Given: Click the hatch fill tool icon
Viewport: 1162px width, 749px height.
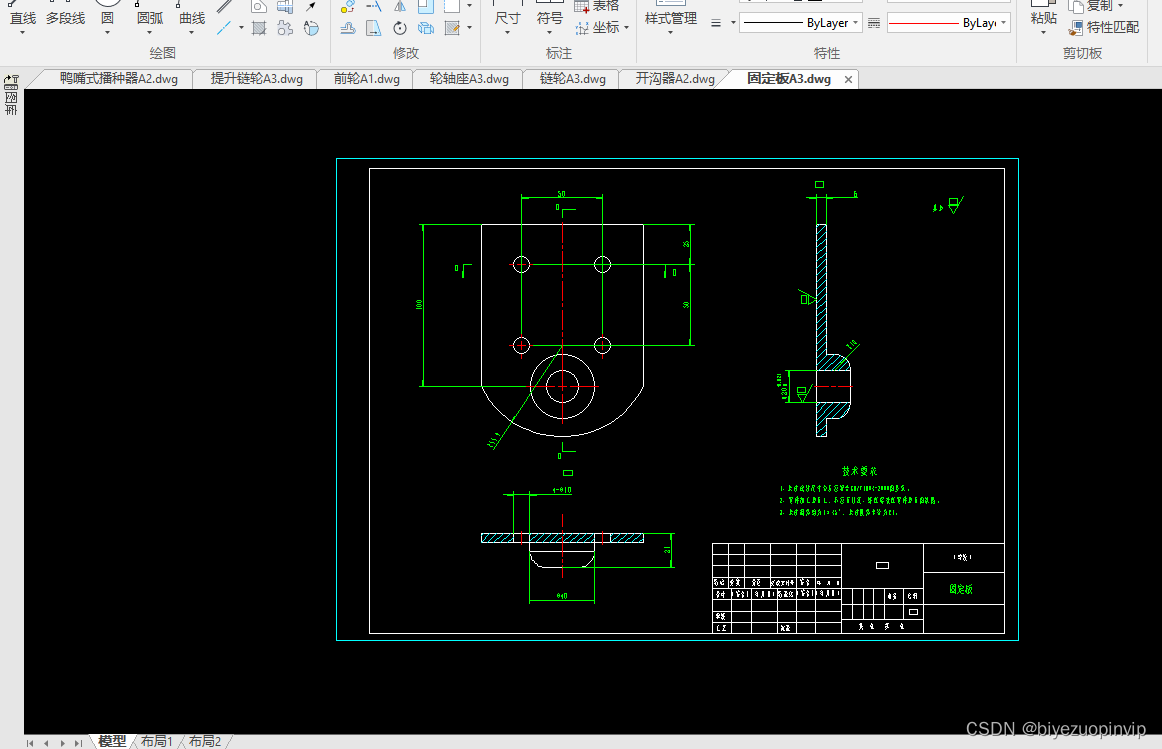Looking at the screenshot, I should click(x=259, y=28).
